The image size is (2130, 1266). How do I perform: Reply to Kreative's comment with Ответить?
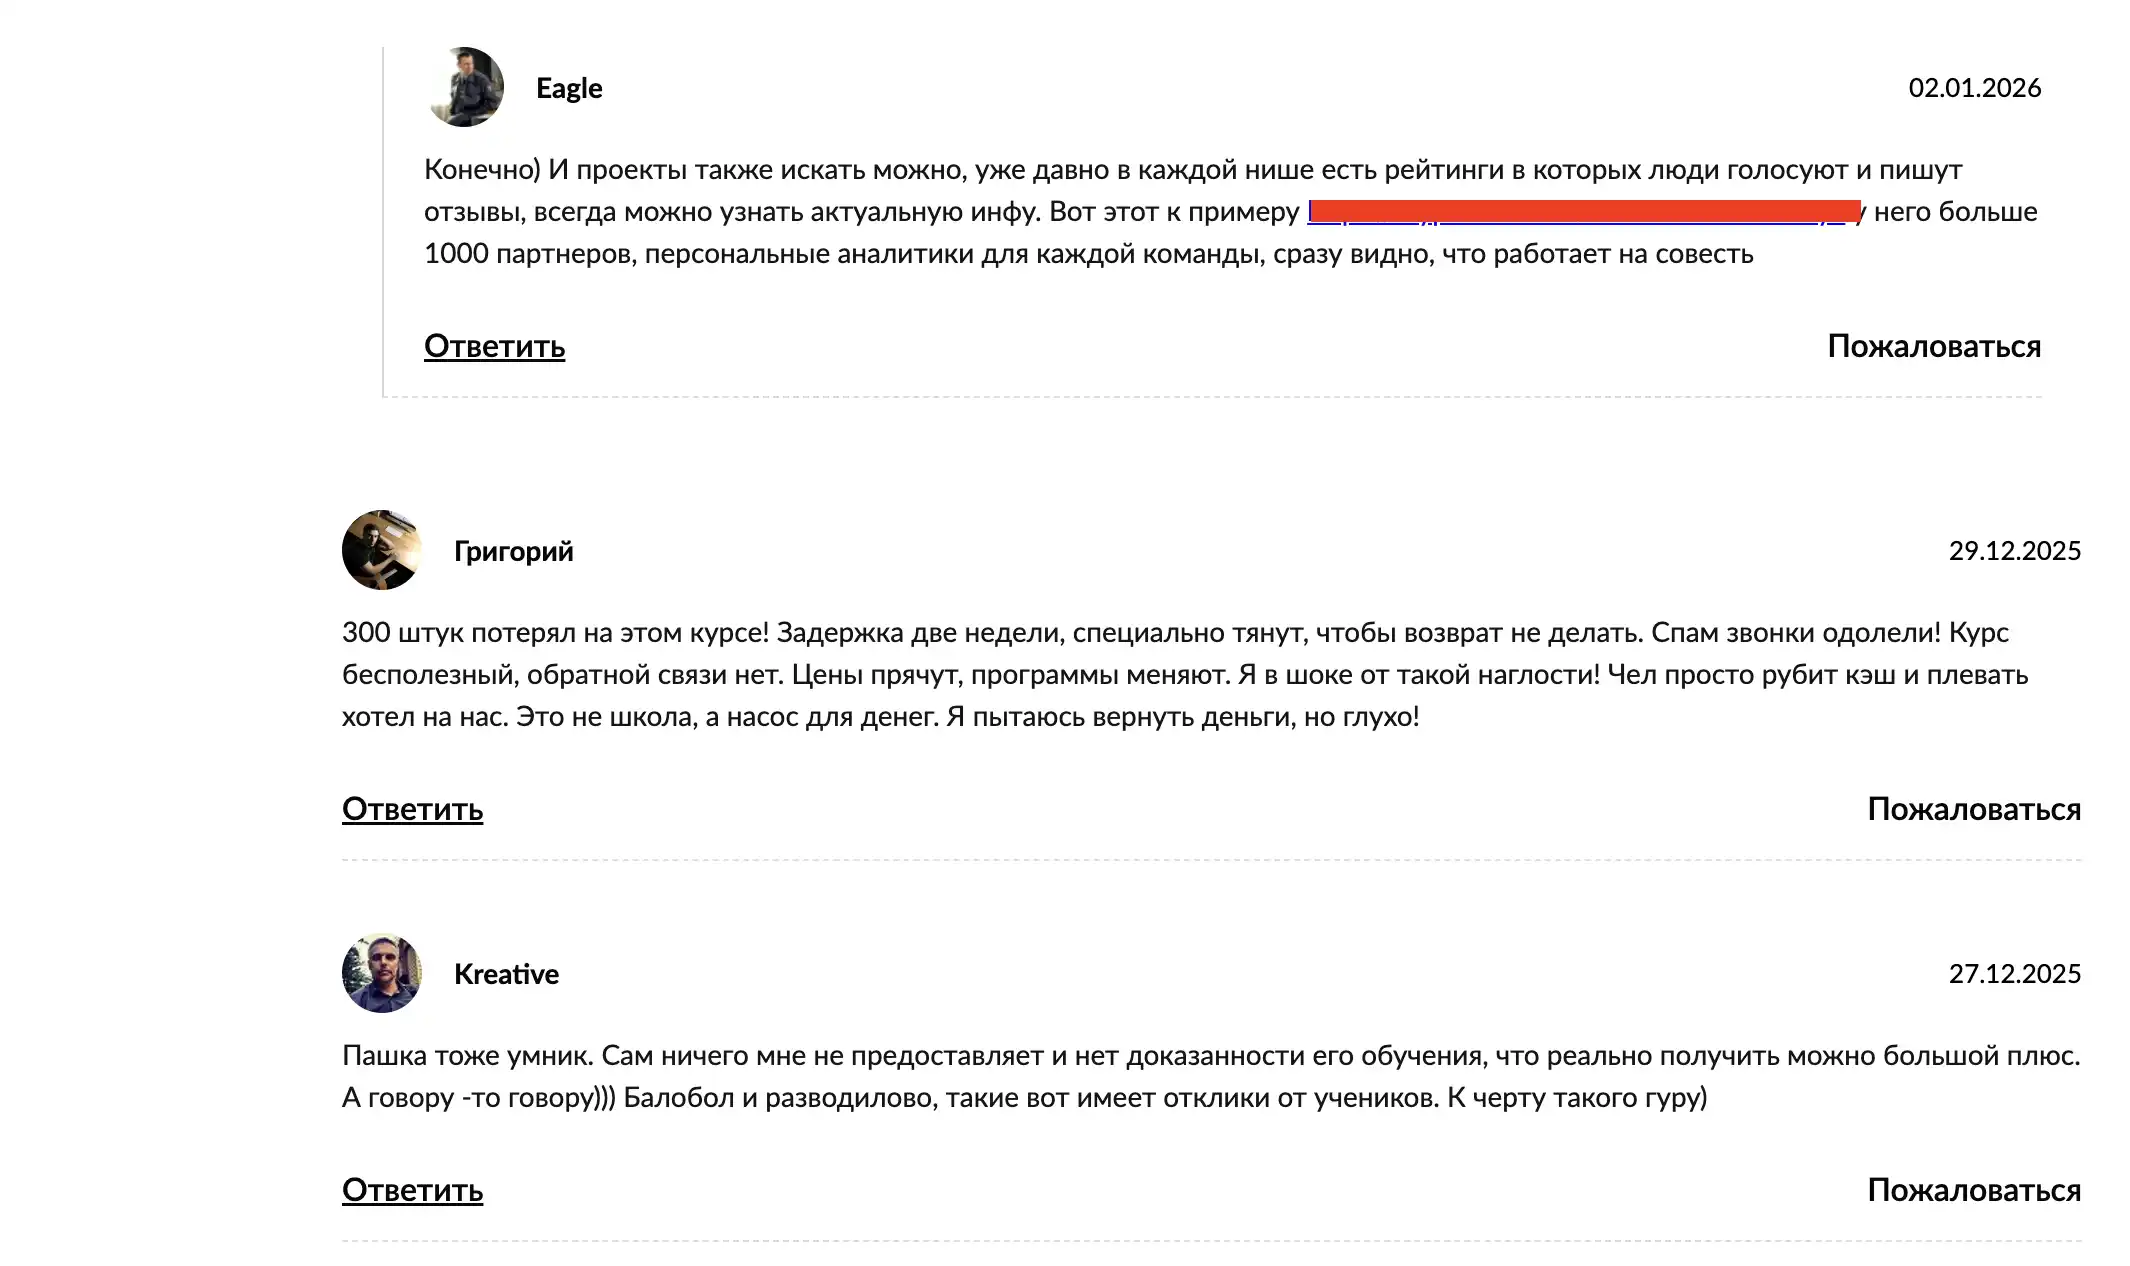(412, 1190)
